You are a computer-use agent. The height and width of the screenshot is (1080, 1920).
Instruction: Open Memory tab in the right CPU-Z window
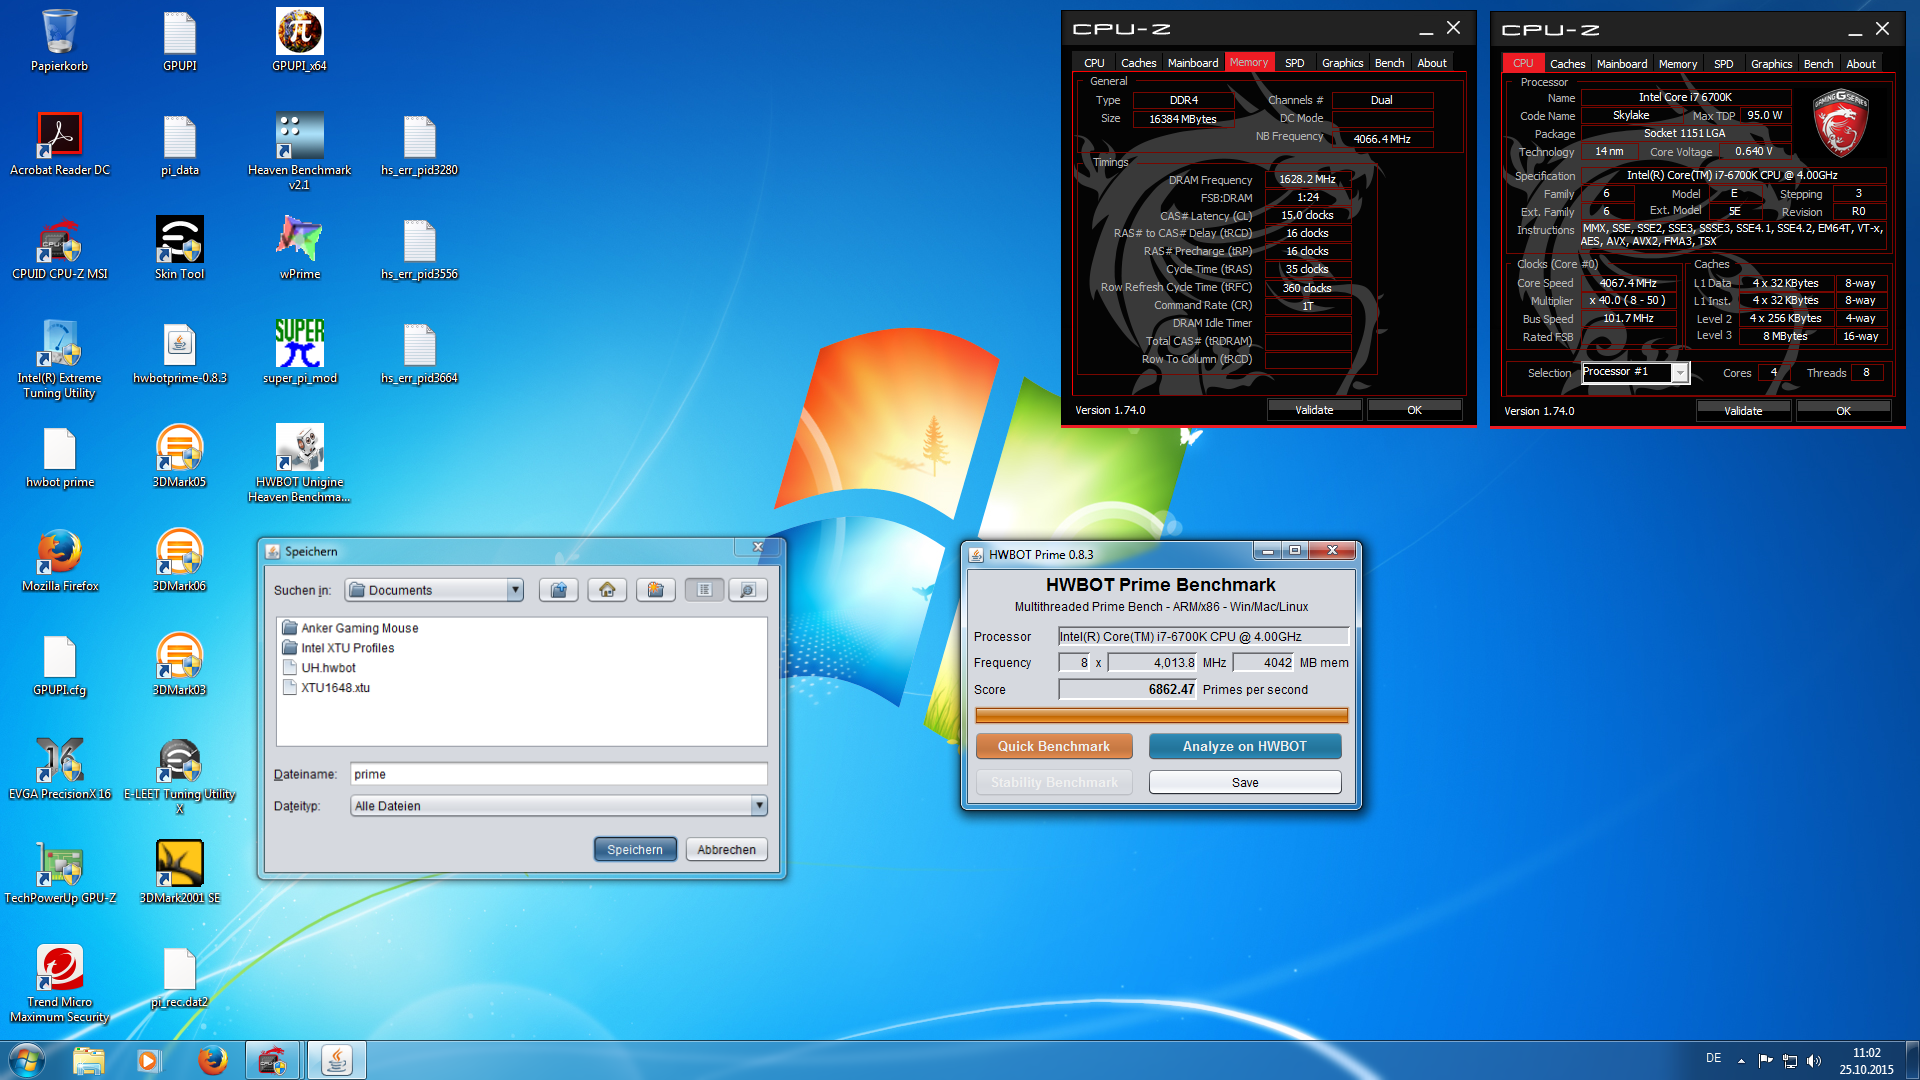click(x=1677, y=63)
